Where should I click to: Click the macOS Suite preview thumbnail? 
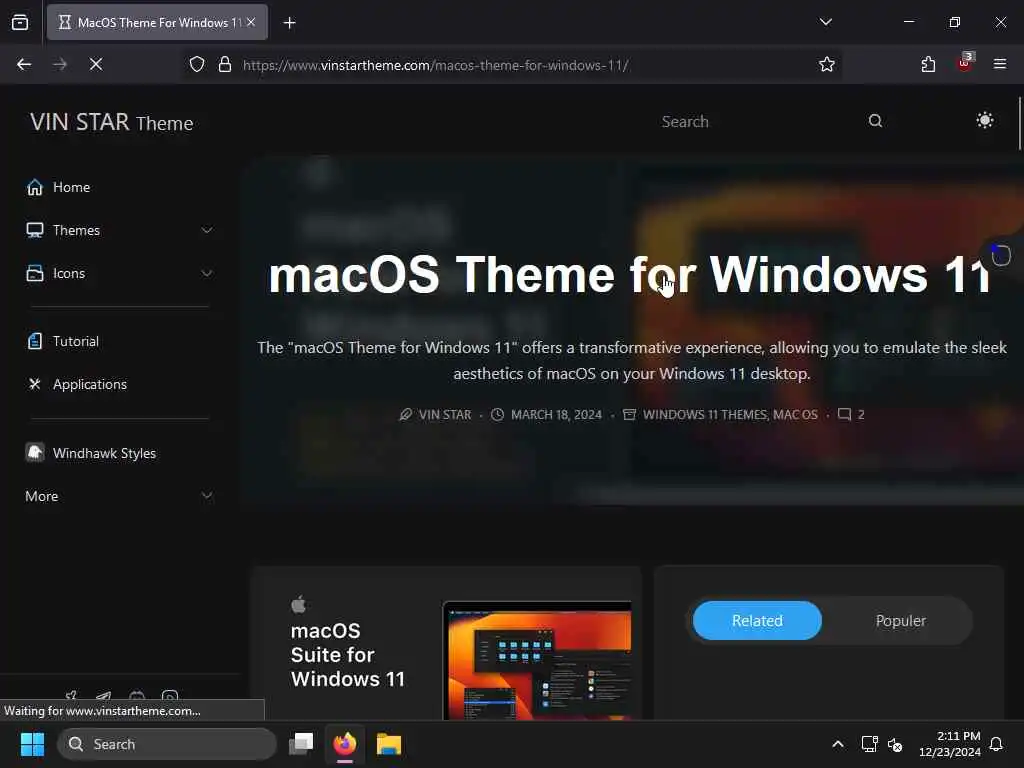(x=537, y=660)
